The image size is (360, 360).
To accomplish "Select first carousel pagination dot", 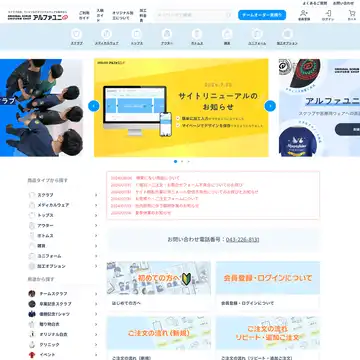I will pyautogui.click(x=175, y=161).
